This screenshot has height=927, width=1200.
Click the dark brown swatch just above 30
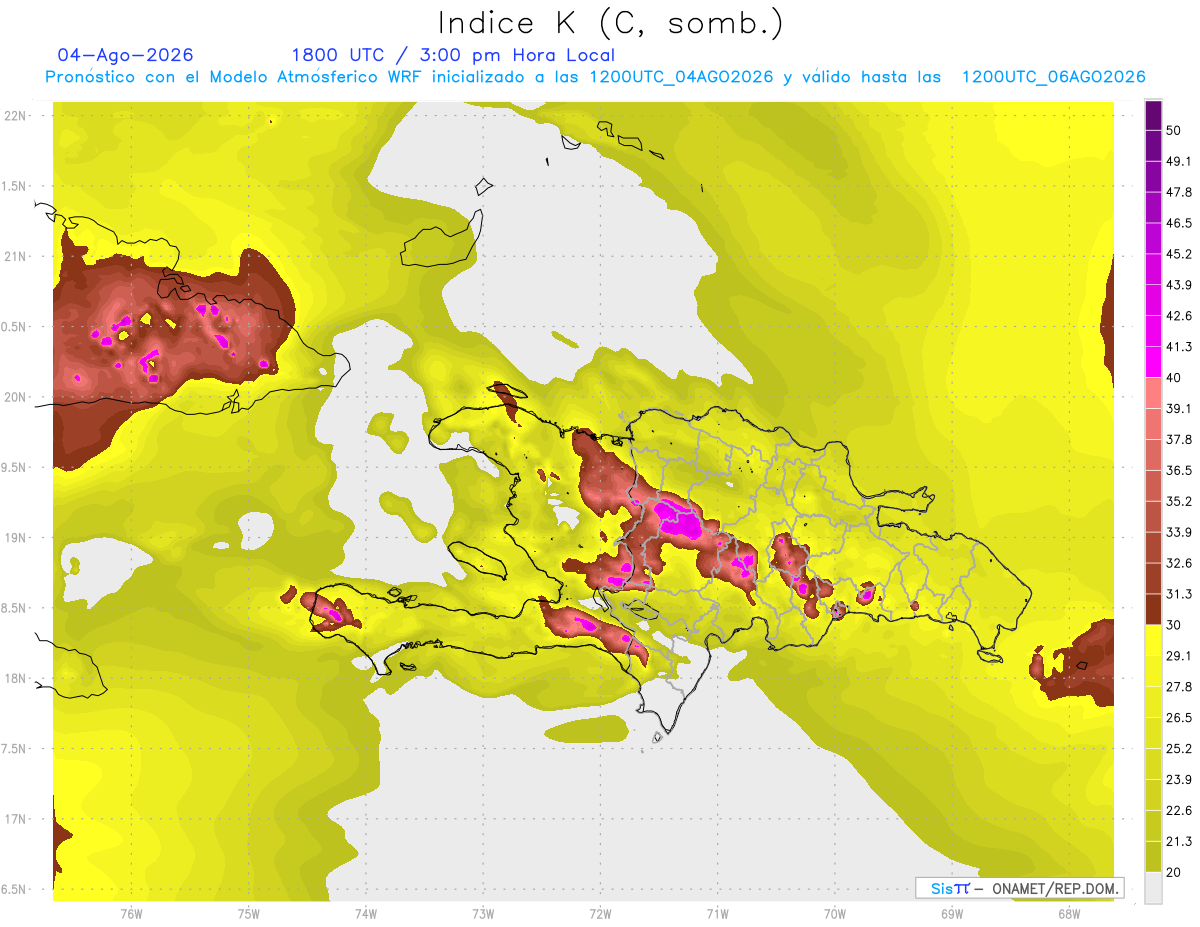(x=1153, y=609)
